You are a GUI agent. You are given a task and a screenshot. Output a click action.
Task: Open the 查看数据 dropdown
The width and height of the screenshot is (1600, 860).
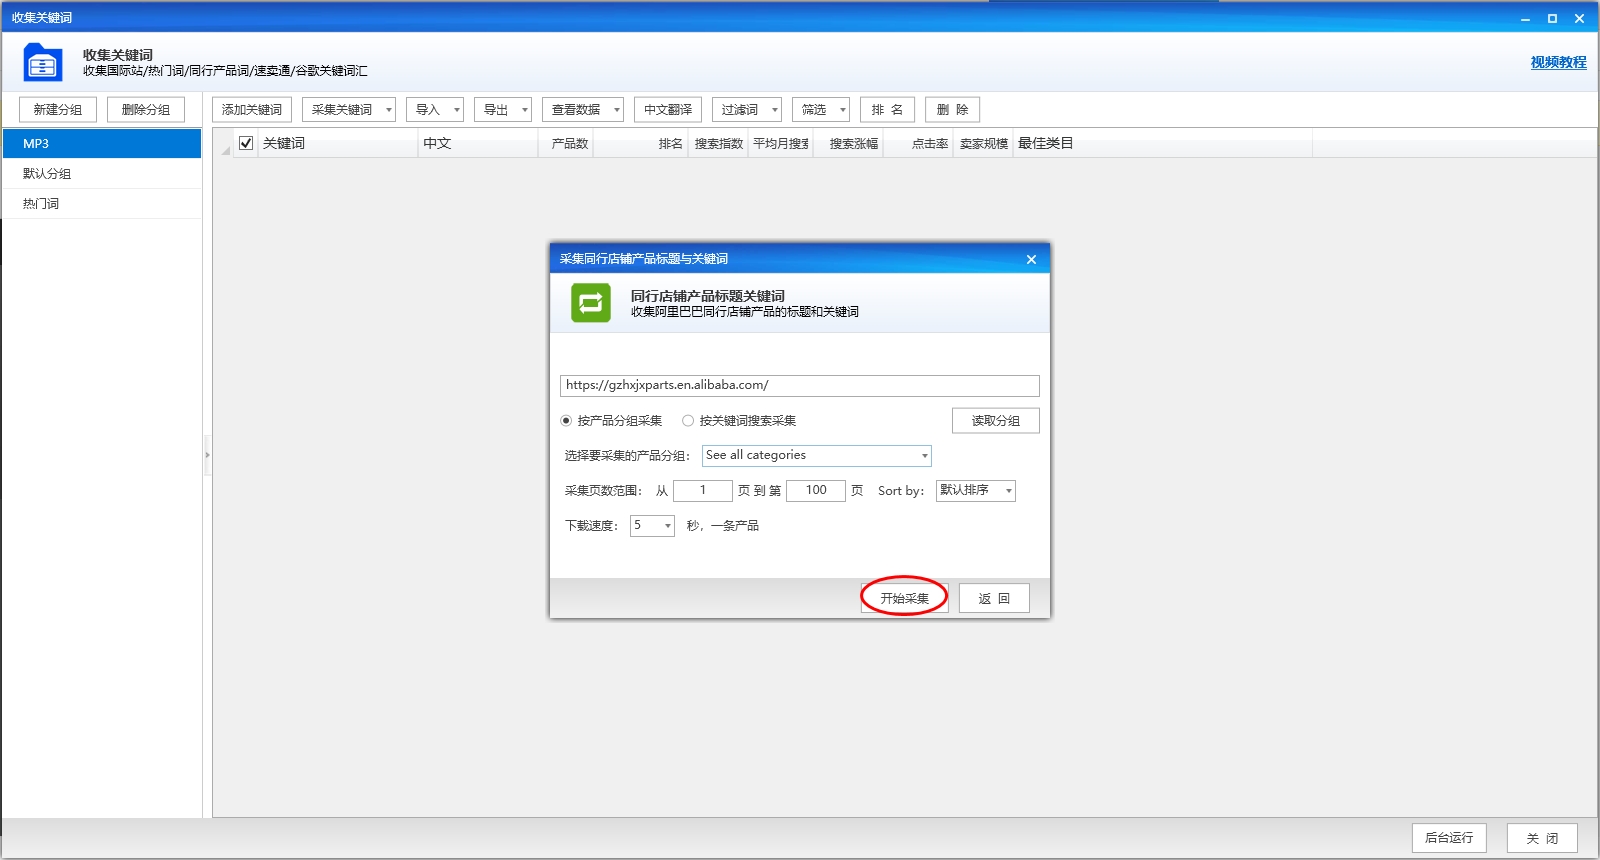[x=583, y=110]
